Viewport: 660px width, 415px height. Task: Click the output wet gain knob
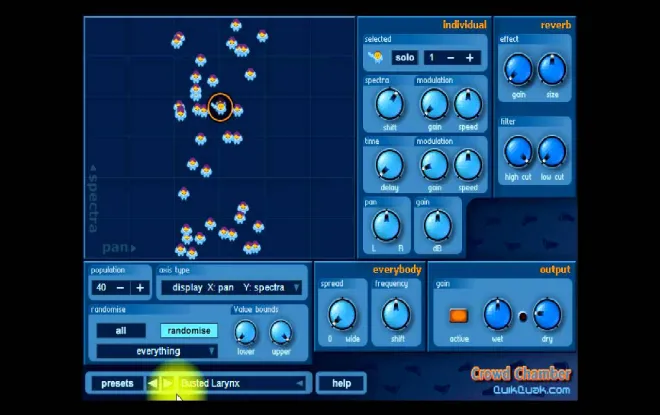[x=498, y=315]
